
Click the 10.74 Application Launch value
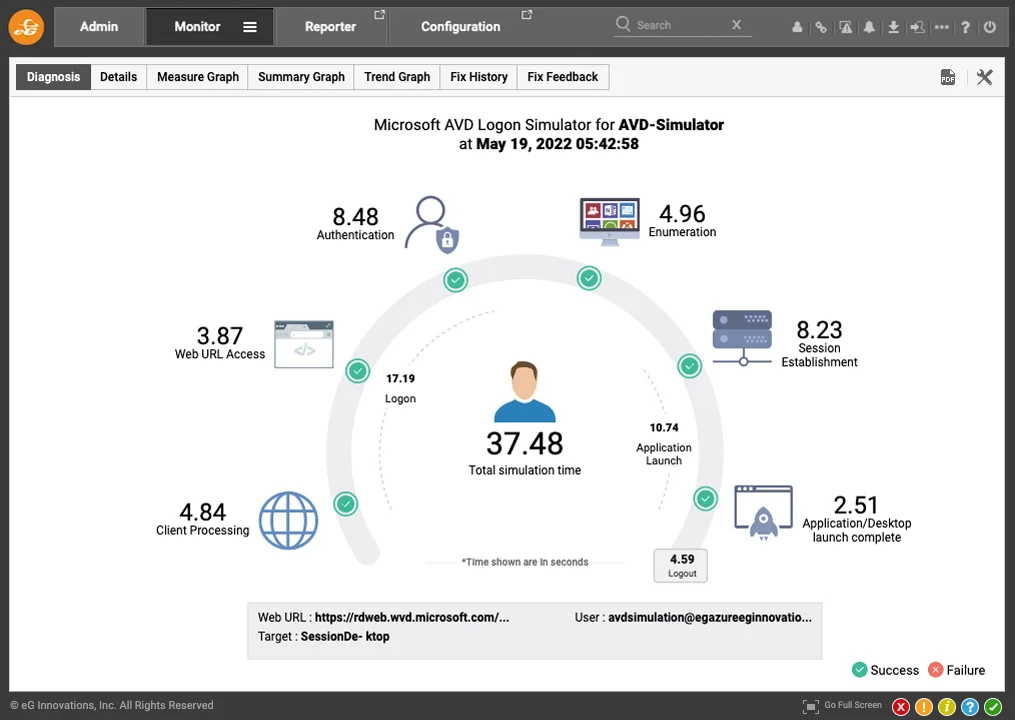coord(664,427)
